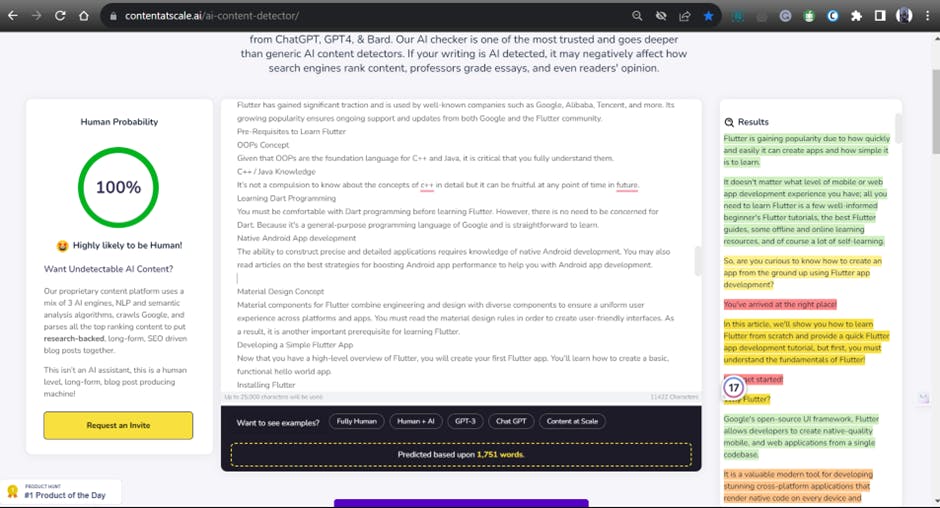Click the bold 'research-backed' text
This screenshot has width=940, height=508.
click(74, 339)
